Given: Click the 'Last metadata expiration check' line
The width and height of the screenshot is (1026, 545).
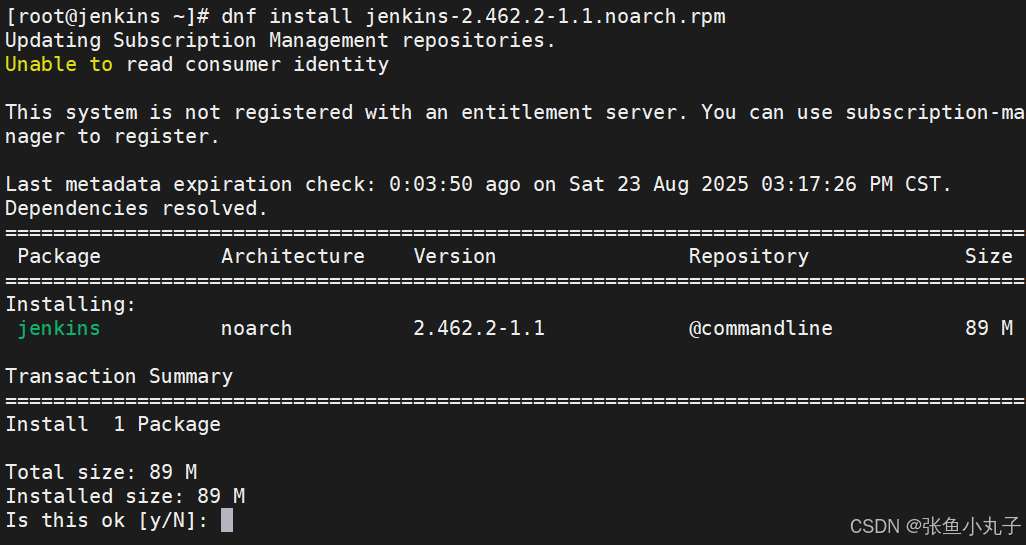Looking at the screenshot, I should [x=478, y=184].
